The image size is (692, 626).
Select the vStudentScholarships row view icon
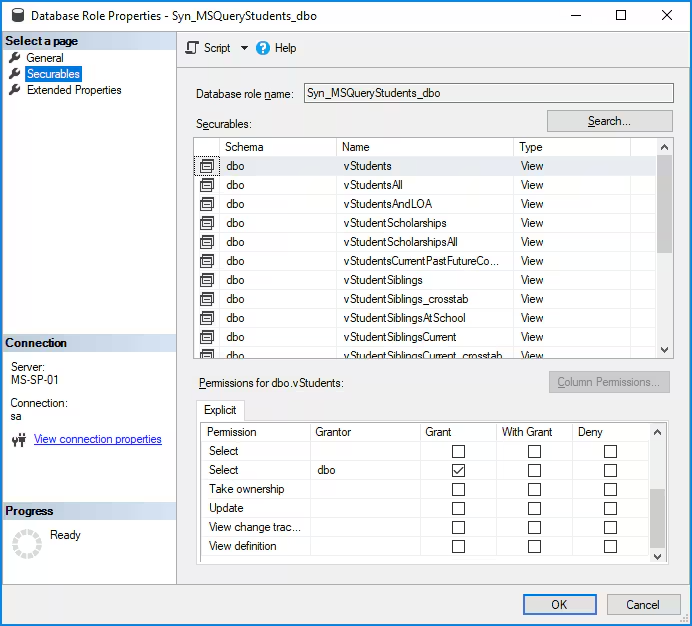coord(207,223)
